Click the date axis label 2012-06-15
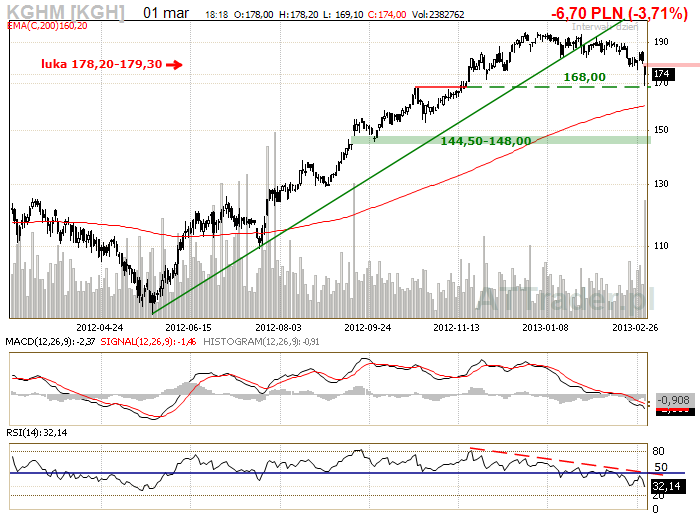The width and height of the screenshot is (700, 522). tap(188, 328)
